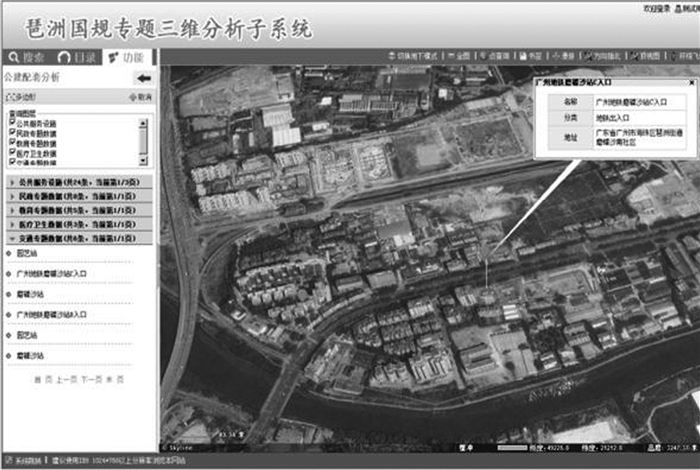Uncheck the 教育专题数据 layer checkbox
The height and width of the screenshot is (470, 700).
(12, 140)
